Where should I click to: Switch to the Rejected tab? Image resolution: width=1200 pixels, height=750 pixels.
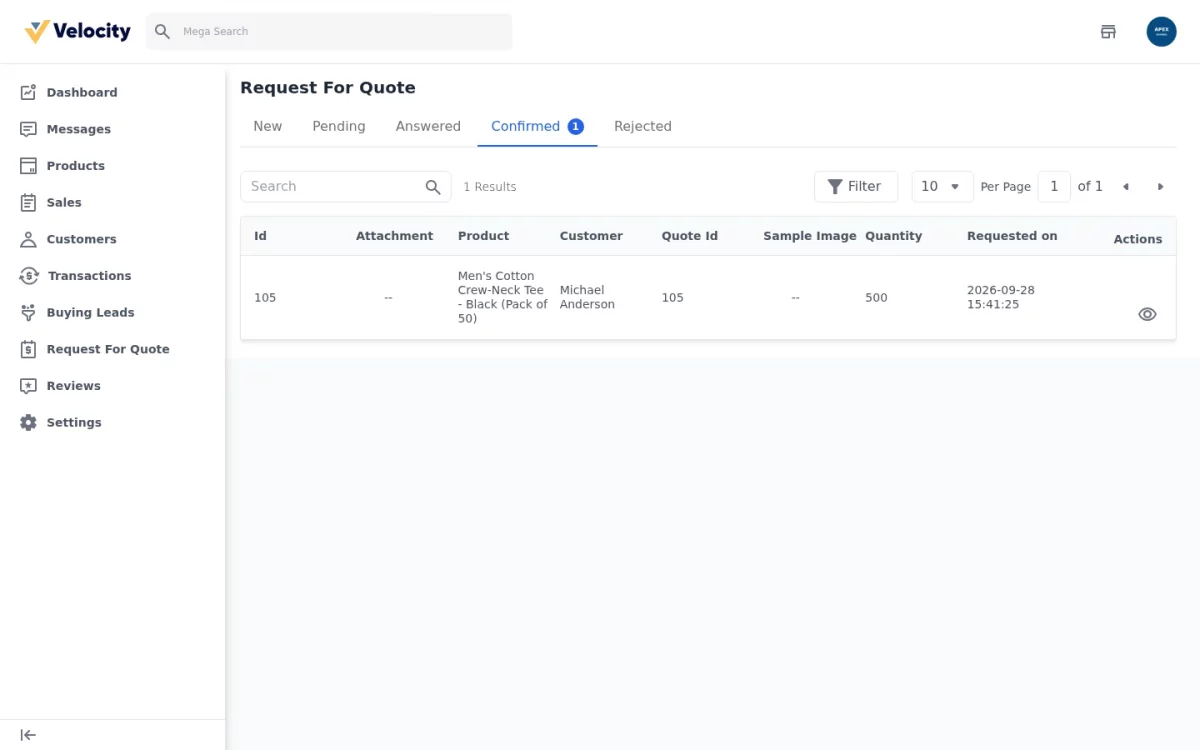643,126
